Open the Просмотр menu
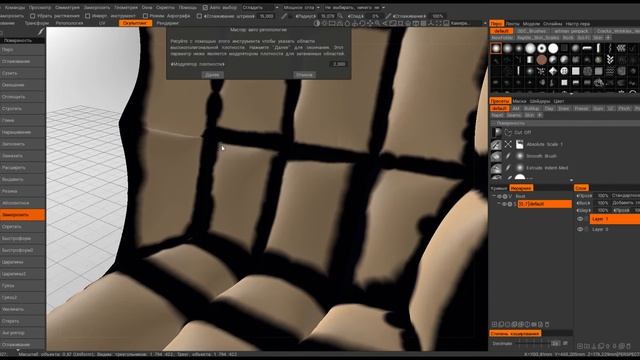640x360 pixels. pyautogui.click(x=40, y=7)
